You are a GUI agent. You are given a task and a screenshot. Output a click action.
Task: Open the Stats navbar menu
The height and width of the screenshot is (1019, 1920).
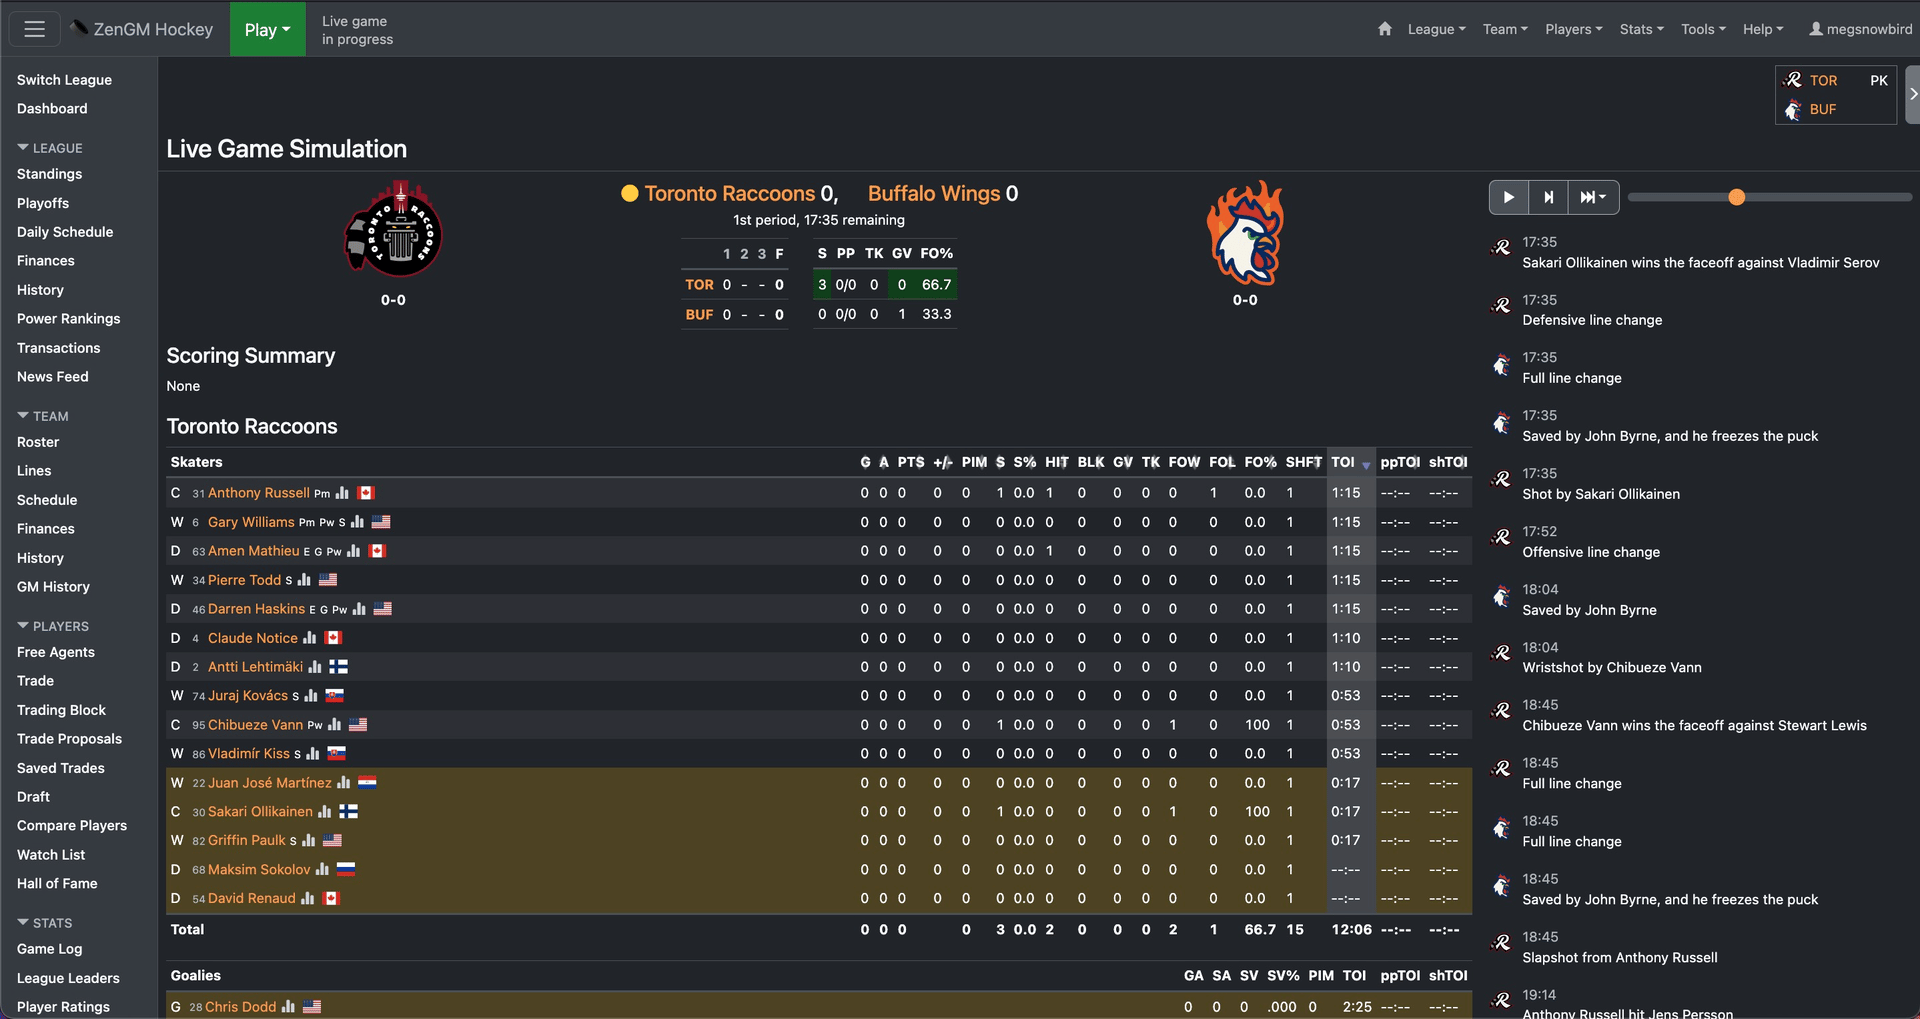tap(1641, 29)
